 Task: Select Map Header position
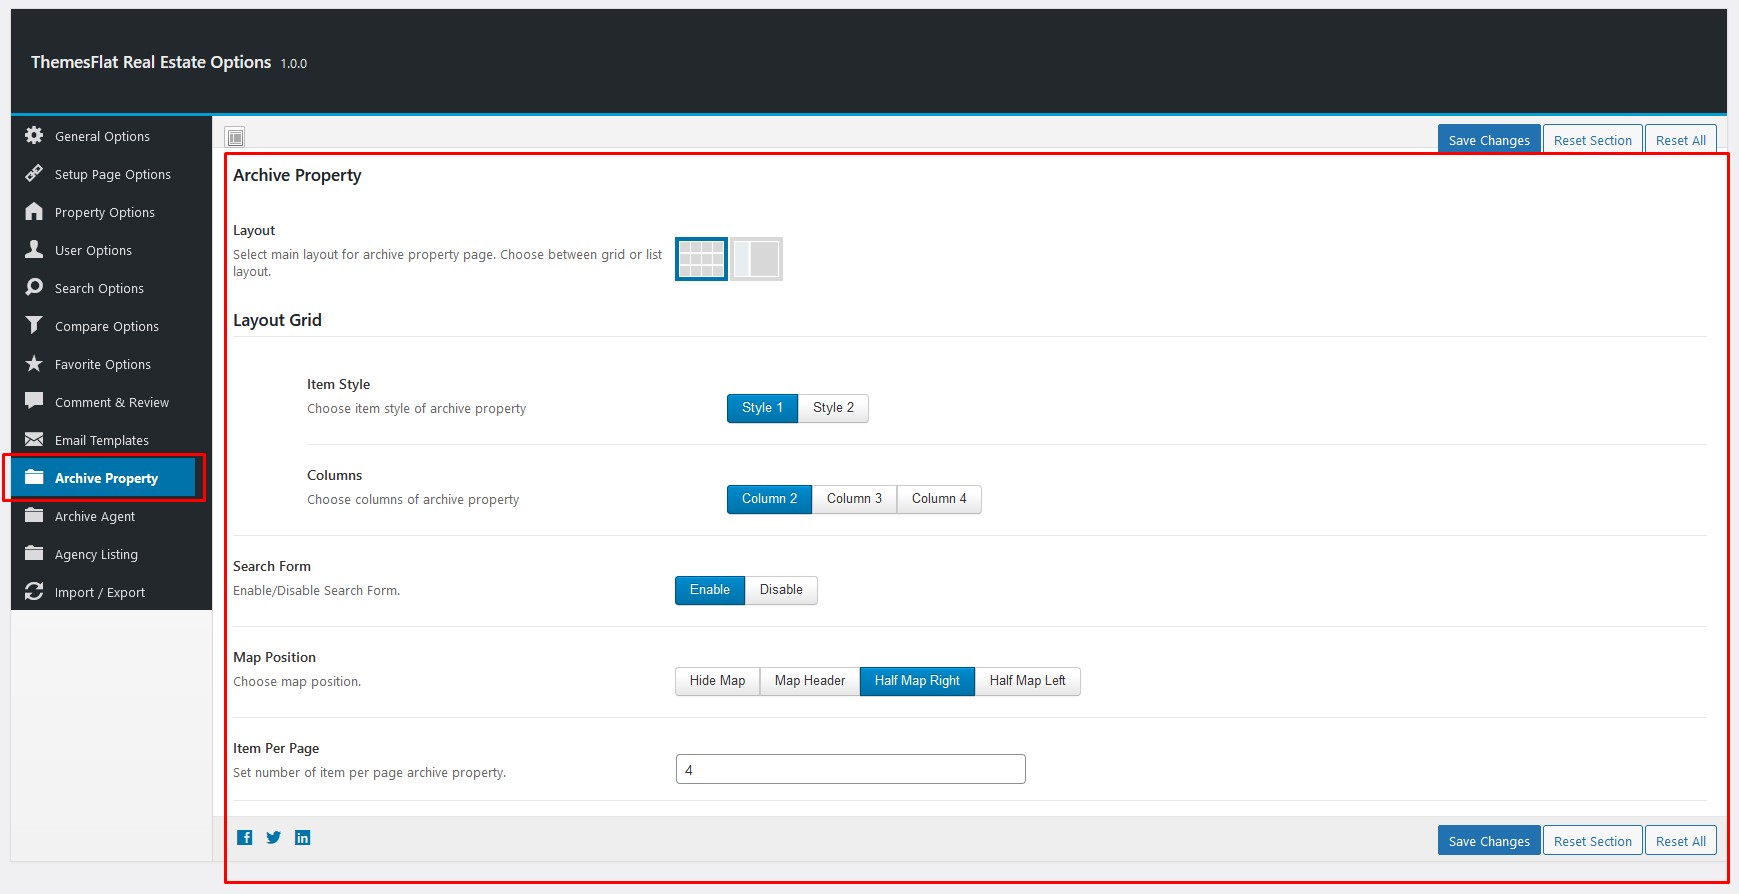810,681
